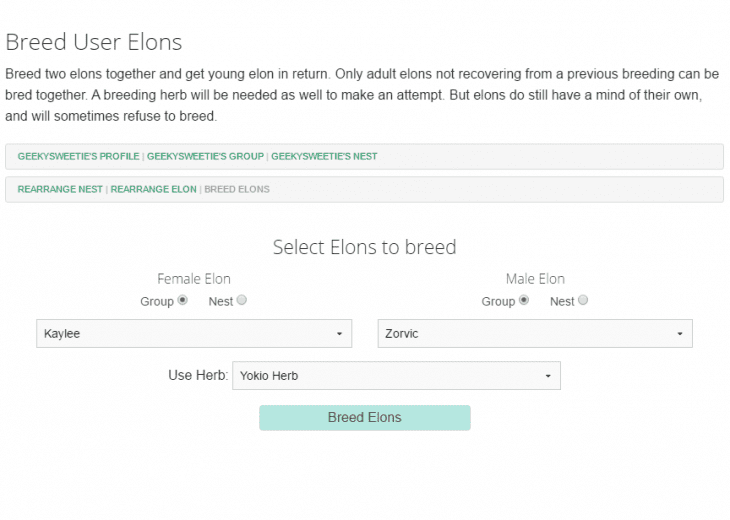Open the Rearrange Elon page

(x=153, y=189)
